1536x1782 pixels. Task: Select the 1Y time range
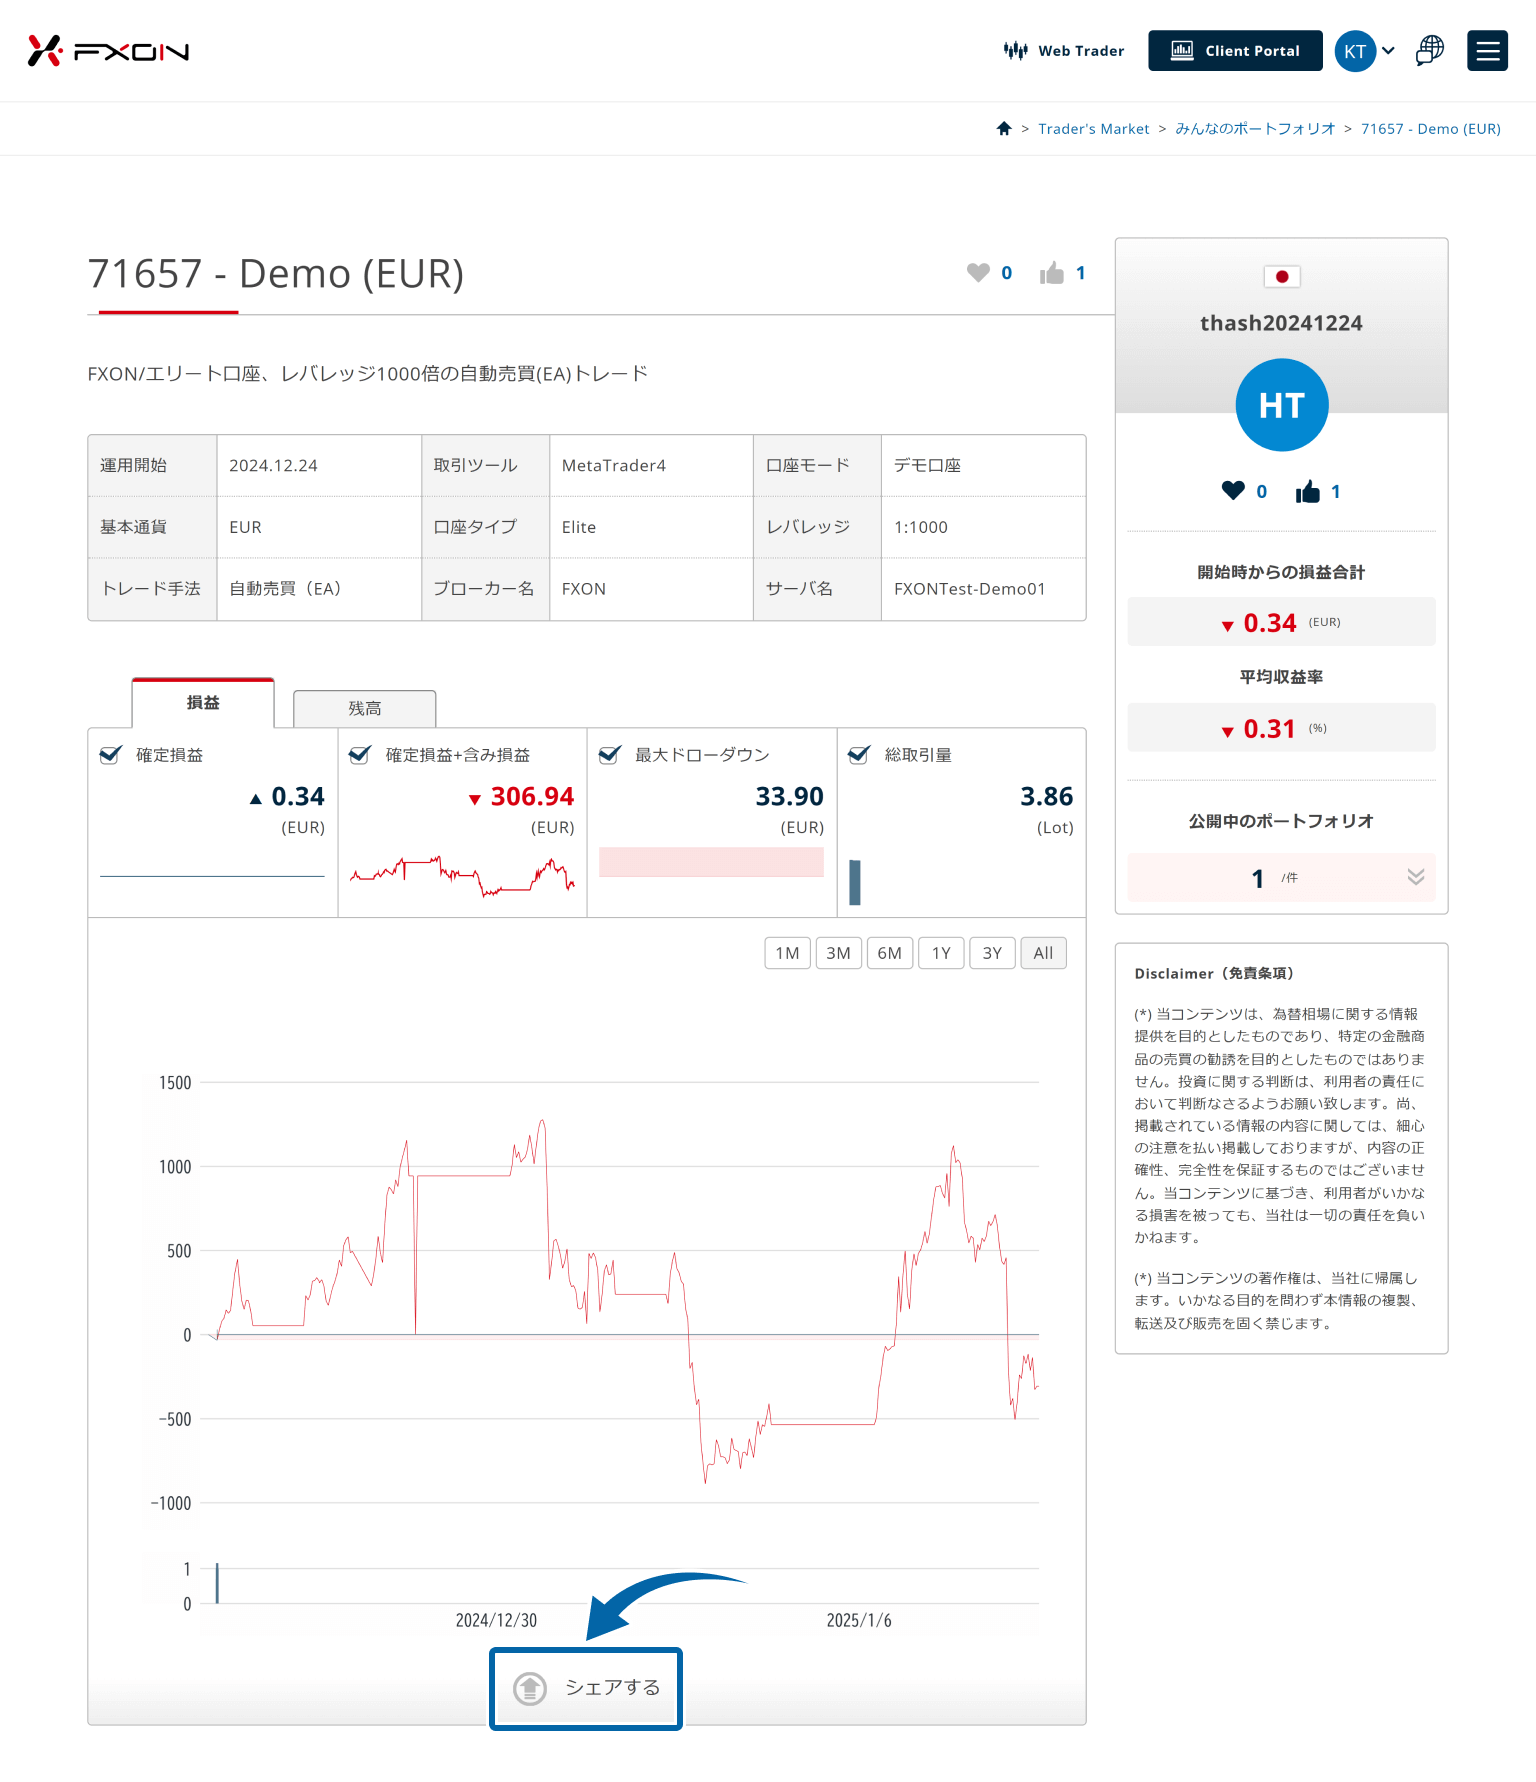(941, 953)
